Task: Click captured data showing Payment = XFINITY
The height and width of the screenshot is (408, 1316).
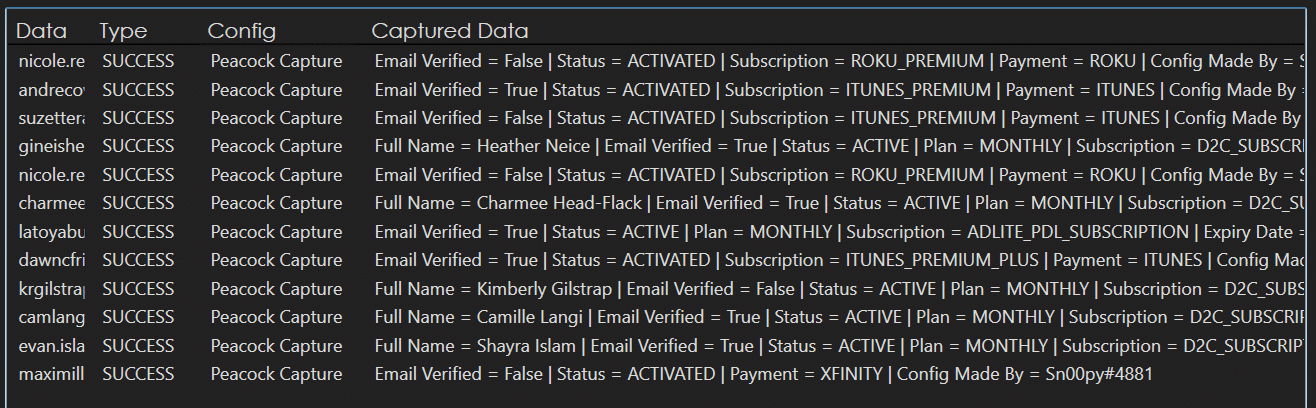Action: coord(770,375)
